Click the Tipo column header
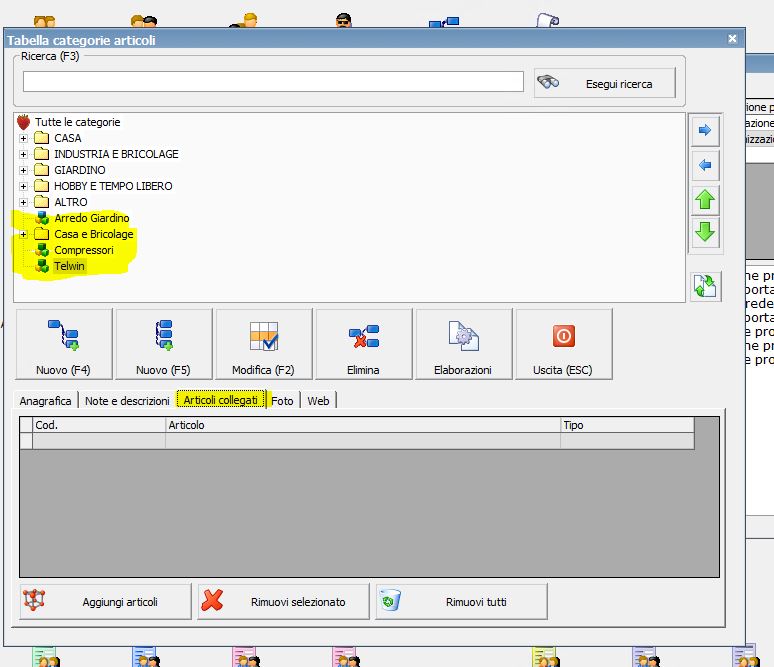The height and width of the screenshot is (667, 774). 627,425
